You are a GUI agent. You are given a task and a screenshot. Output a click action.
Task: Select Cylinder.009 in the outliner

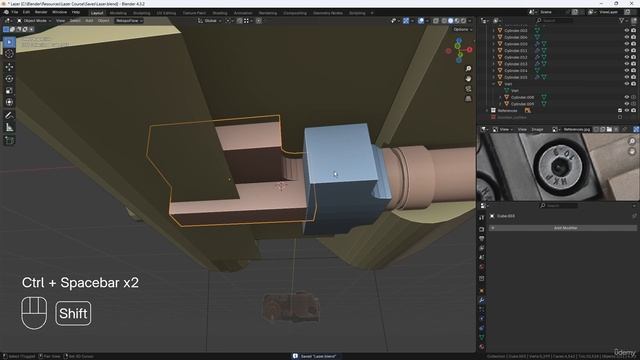[x=522, y=104]
